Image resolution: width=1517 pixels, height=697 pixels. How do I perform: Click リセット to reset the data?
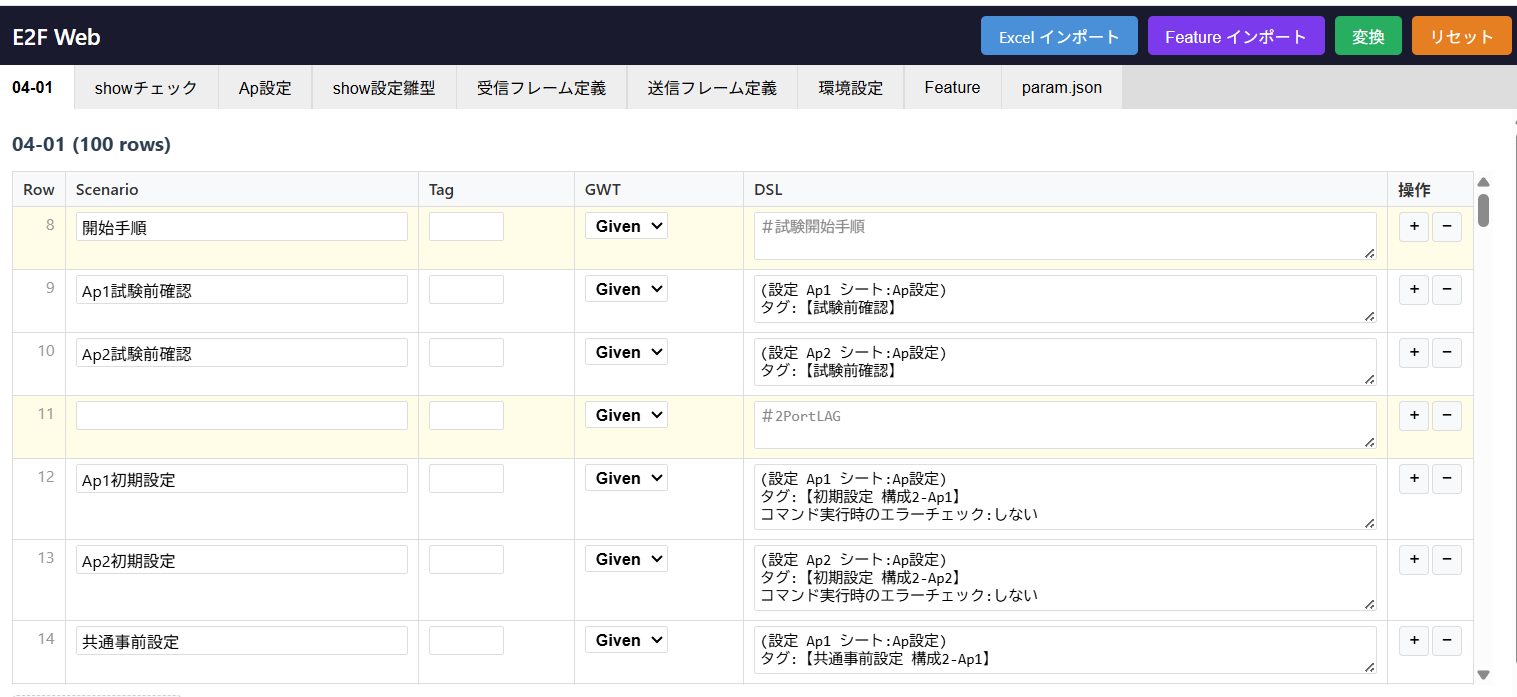(x=1461, y=34)
